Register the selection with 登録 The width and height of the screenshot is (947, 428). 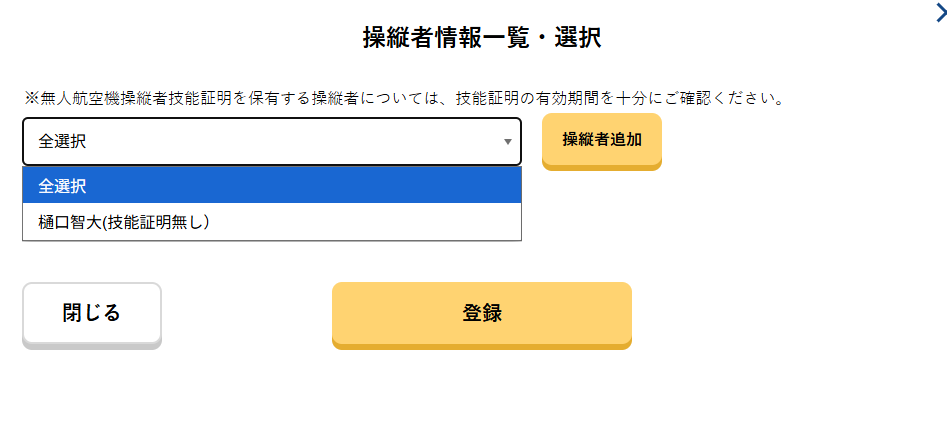click(x=481, y=313)
